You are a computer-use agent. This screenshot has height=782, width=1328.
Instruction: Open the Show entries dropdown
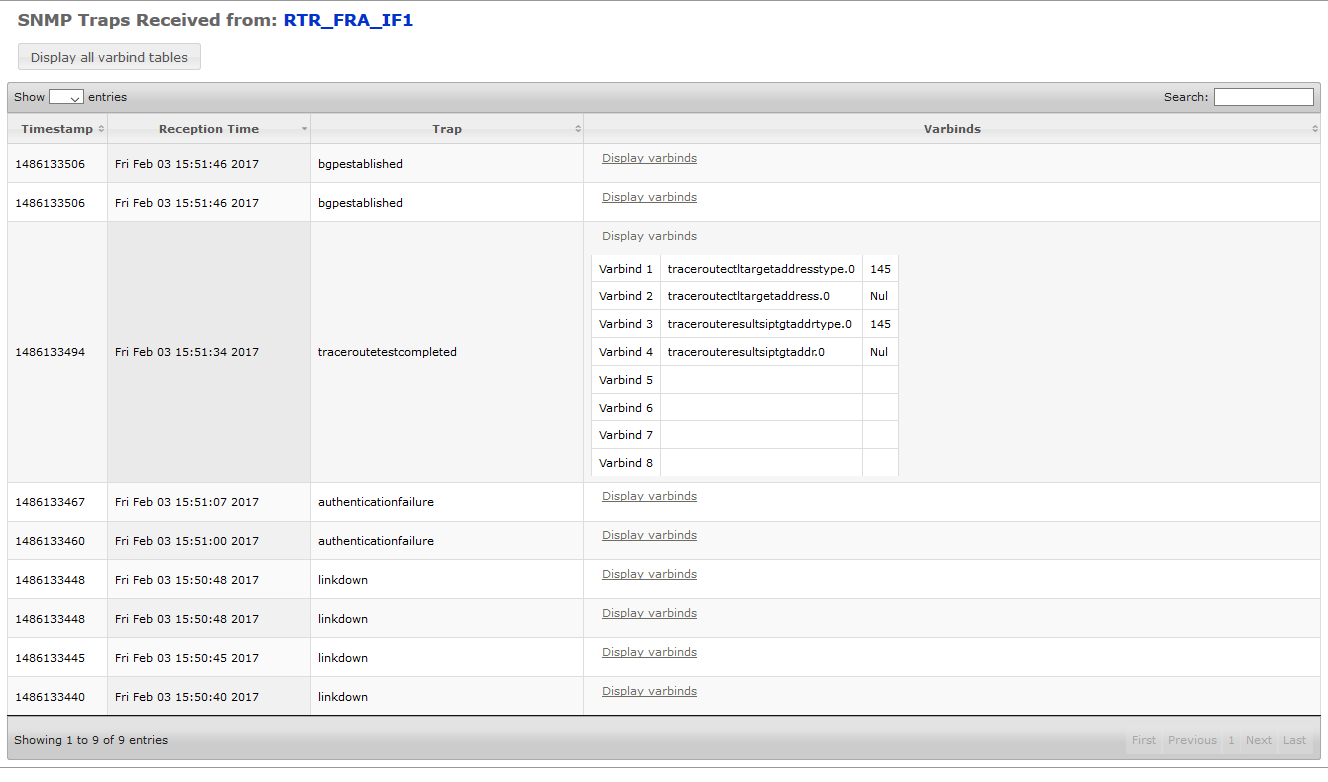[65, 97]
